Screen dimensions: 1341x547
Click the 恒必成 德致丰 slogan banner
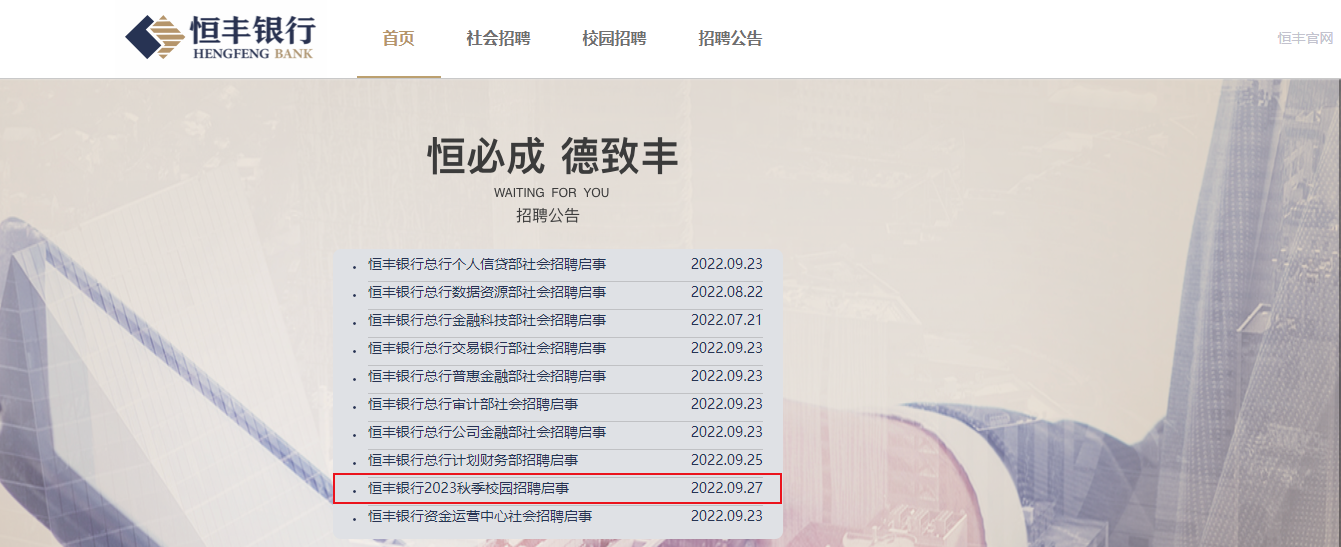pos(554,157)
